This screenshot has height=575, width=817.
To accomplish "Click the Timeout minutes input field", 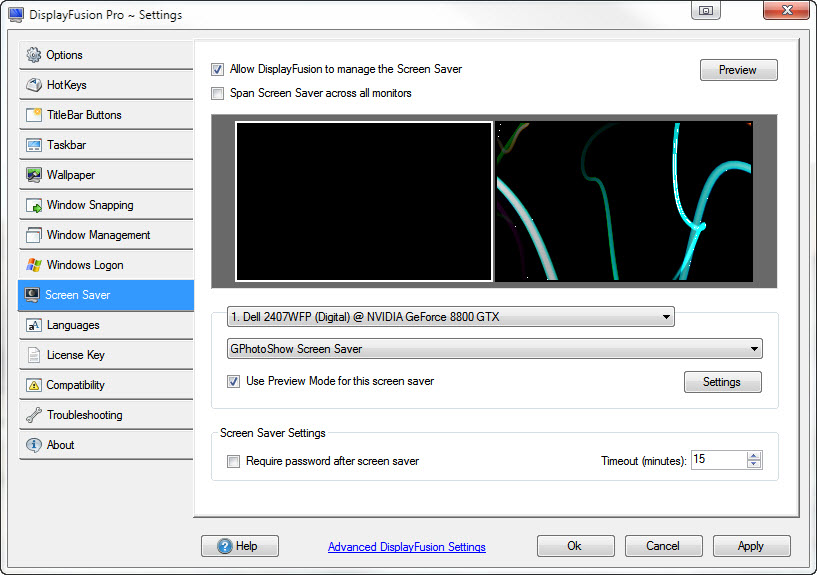I will coord(717,460).
